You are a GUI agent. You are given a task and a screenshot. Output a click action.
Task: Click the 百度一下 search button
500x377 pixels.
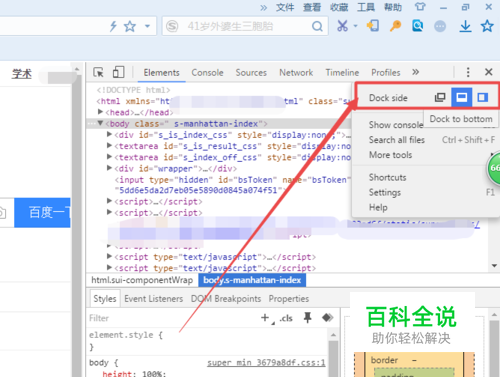pos(42,213)
